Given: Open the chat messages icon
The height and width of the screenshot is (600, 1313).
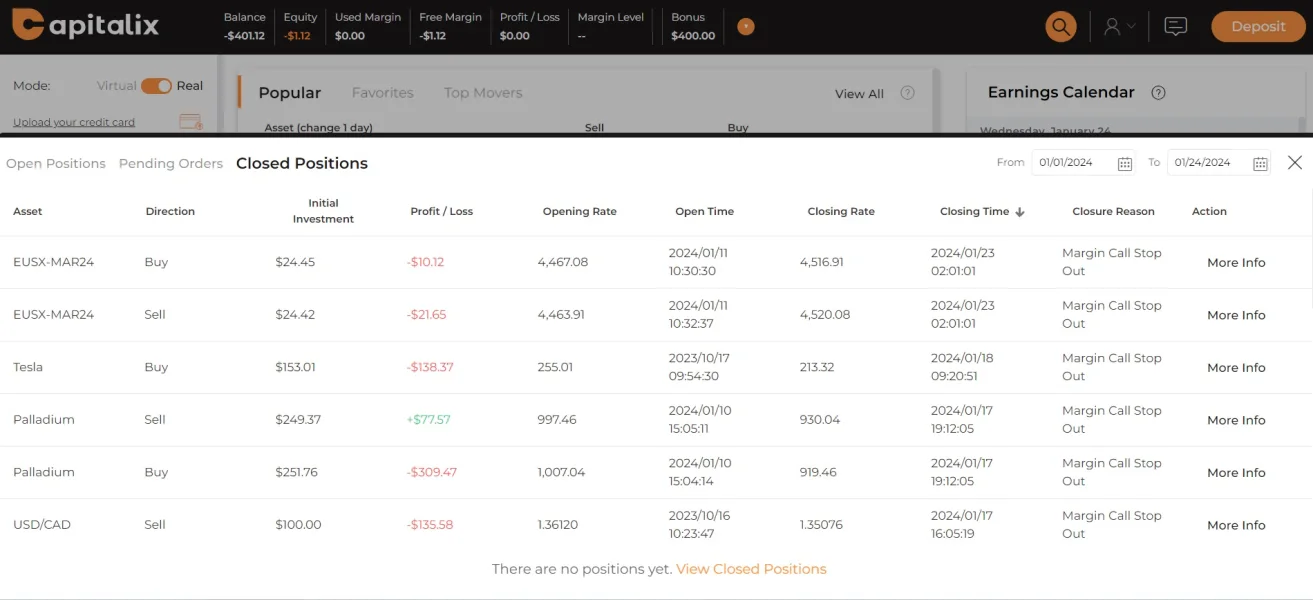Looking at the screenshot, I should pos(1176,27).
